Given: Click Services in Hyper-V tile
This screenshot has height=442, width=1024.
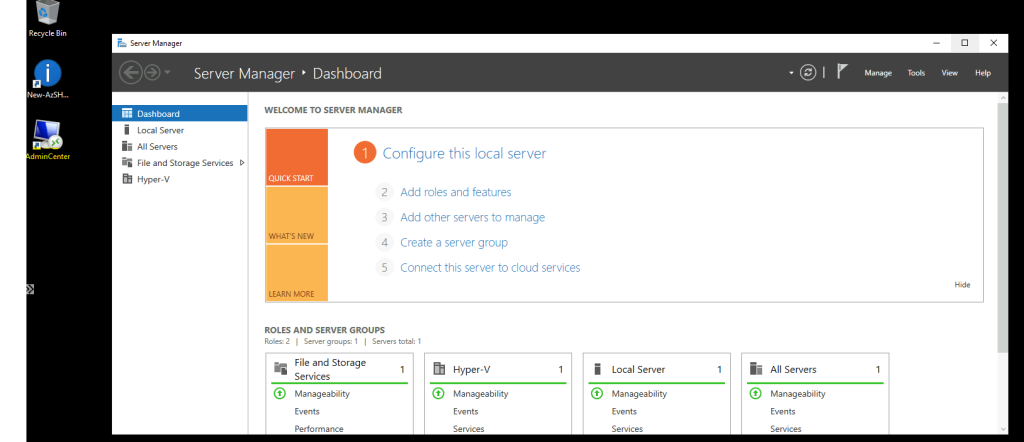Looking at the screenshot, I should pos(469,429).
